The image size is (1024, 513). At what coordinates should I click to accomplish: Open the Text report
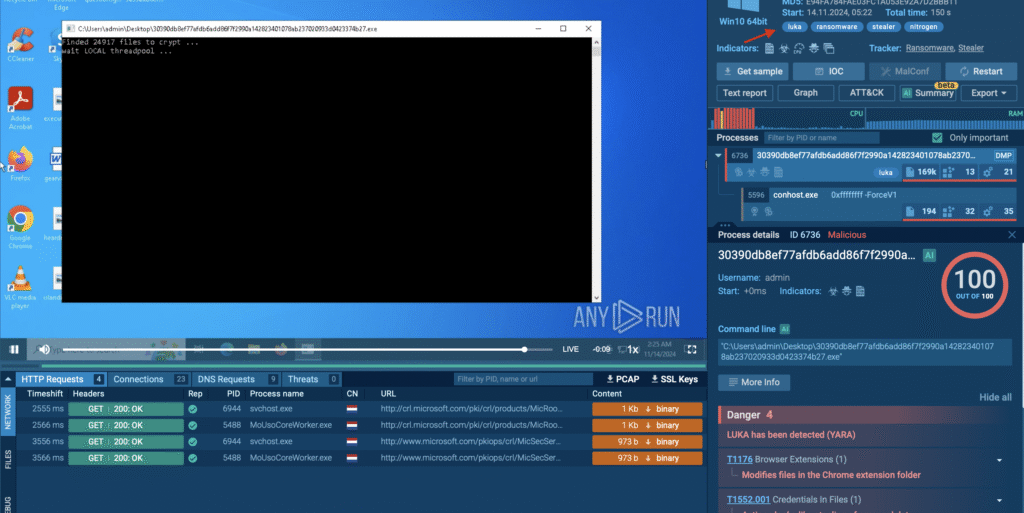pyautogui.click(x=744, y=93)
